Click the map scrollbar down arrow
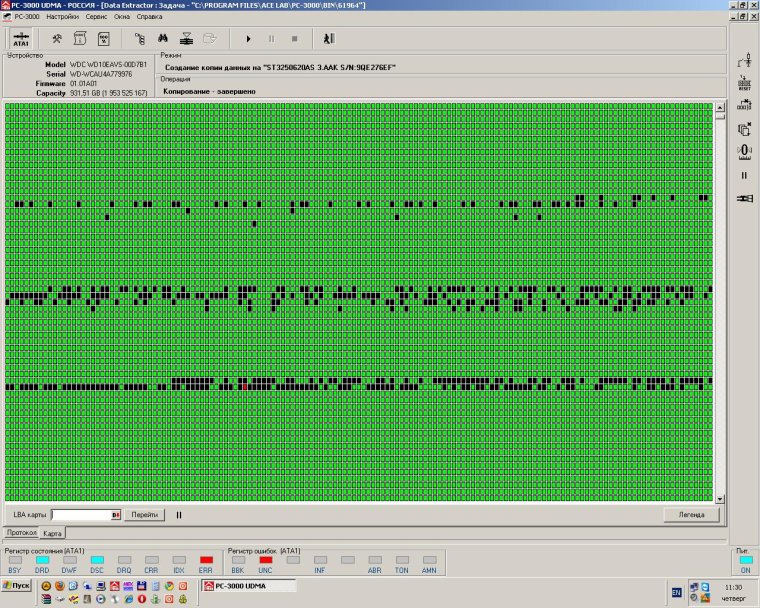Image resolution: width=760 pixels, height=608 pixels. click(x=720, y=498)
